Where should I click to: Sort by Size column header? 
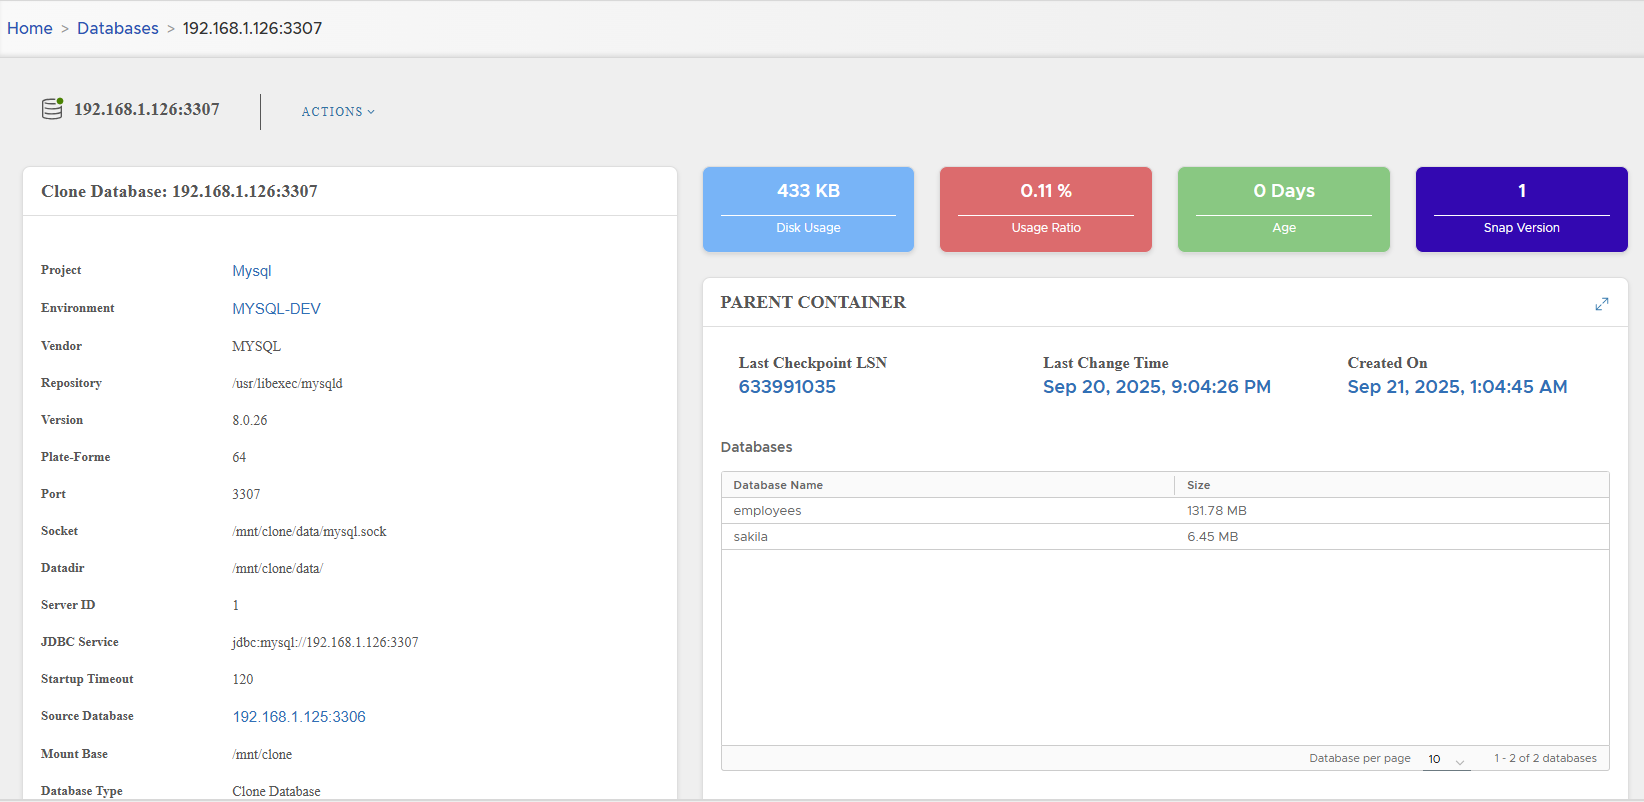[x=1198, y=485]
